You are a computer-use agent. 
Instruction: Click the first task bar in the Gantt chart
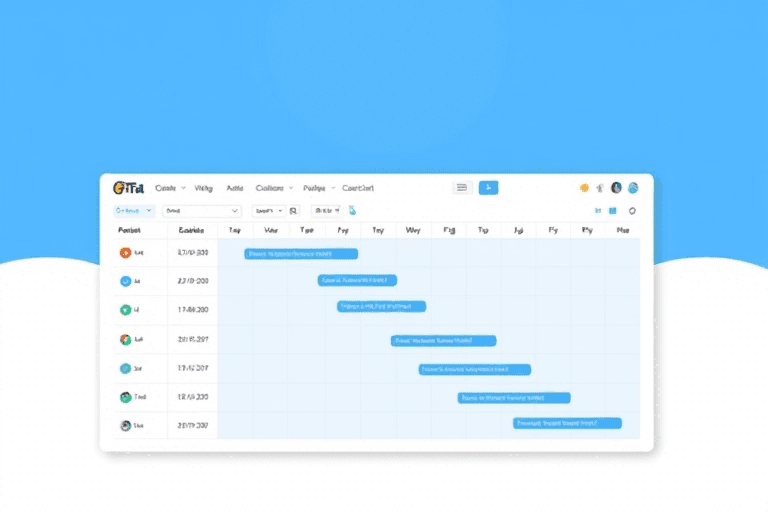[301, 254]
